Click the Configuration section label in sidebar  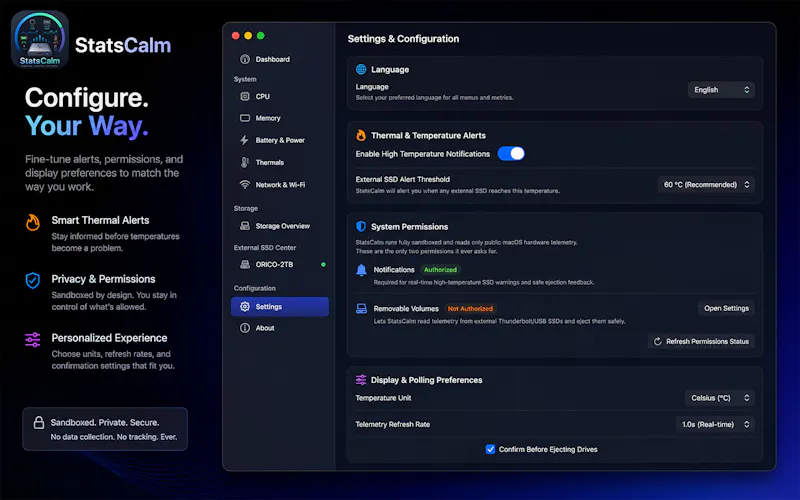tap(255, 288)
